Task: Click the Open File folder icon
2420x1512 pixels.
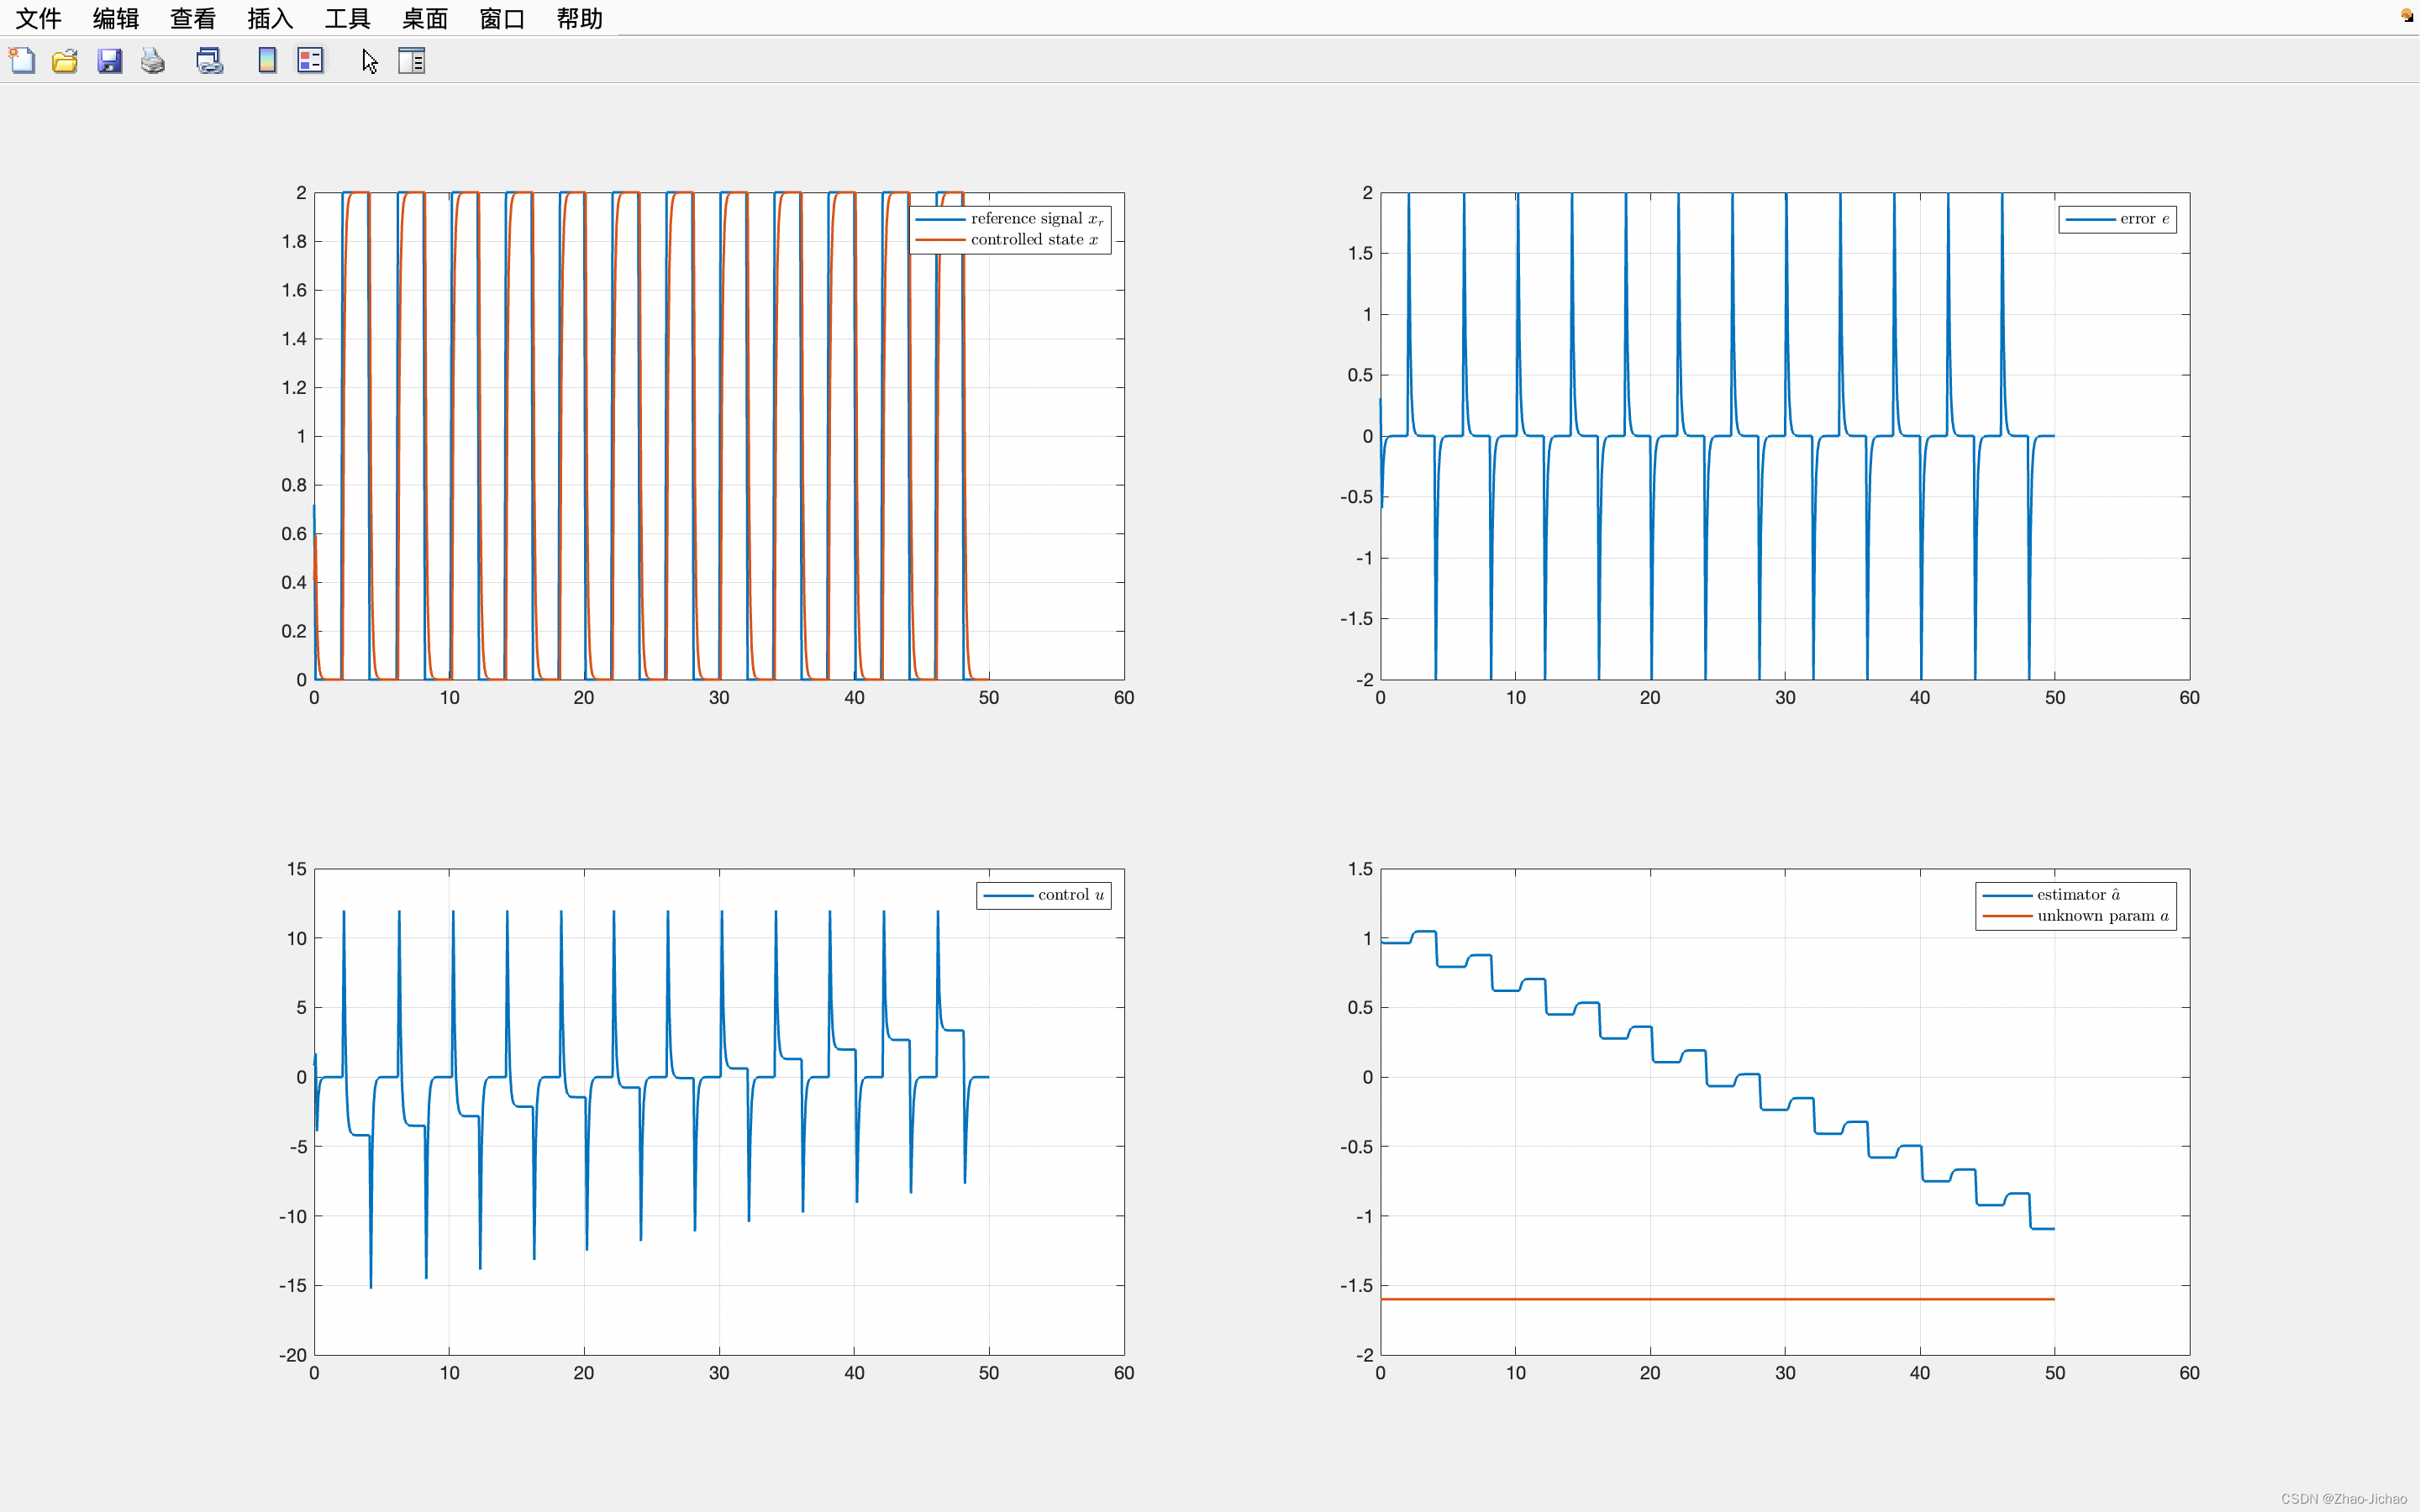Action: pos(65,61)
